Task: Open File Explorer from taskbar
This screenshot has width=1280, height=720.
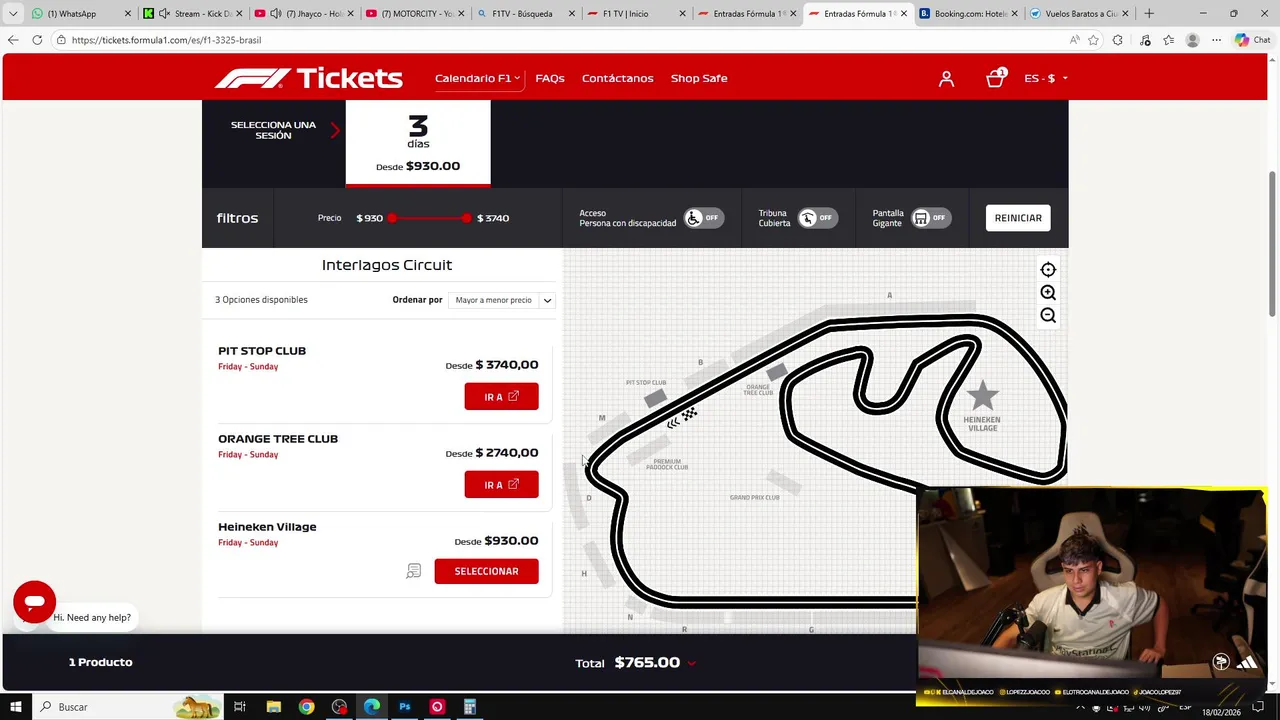Action: [x=273, y=707]
